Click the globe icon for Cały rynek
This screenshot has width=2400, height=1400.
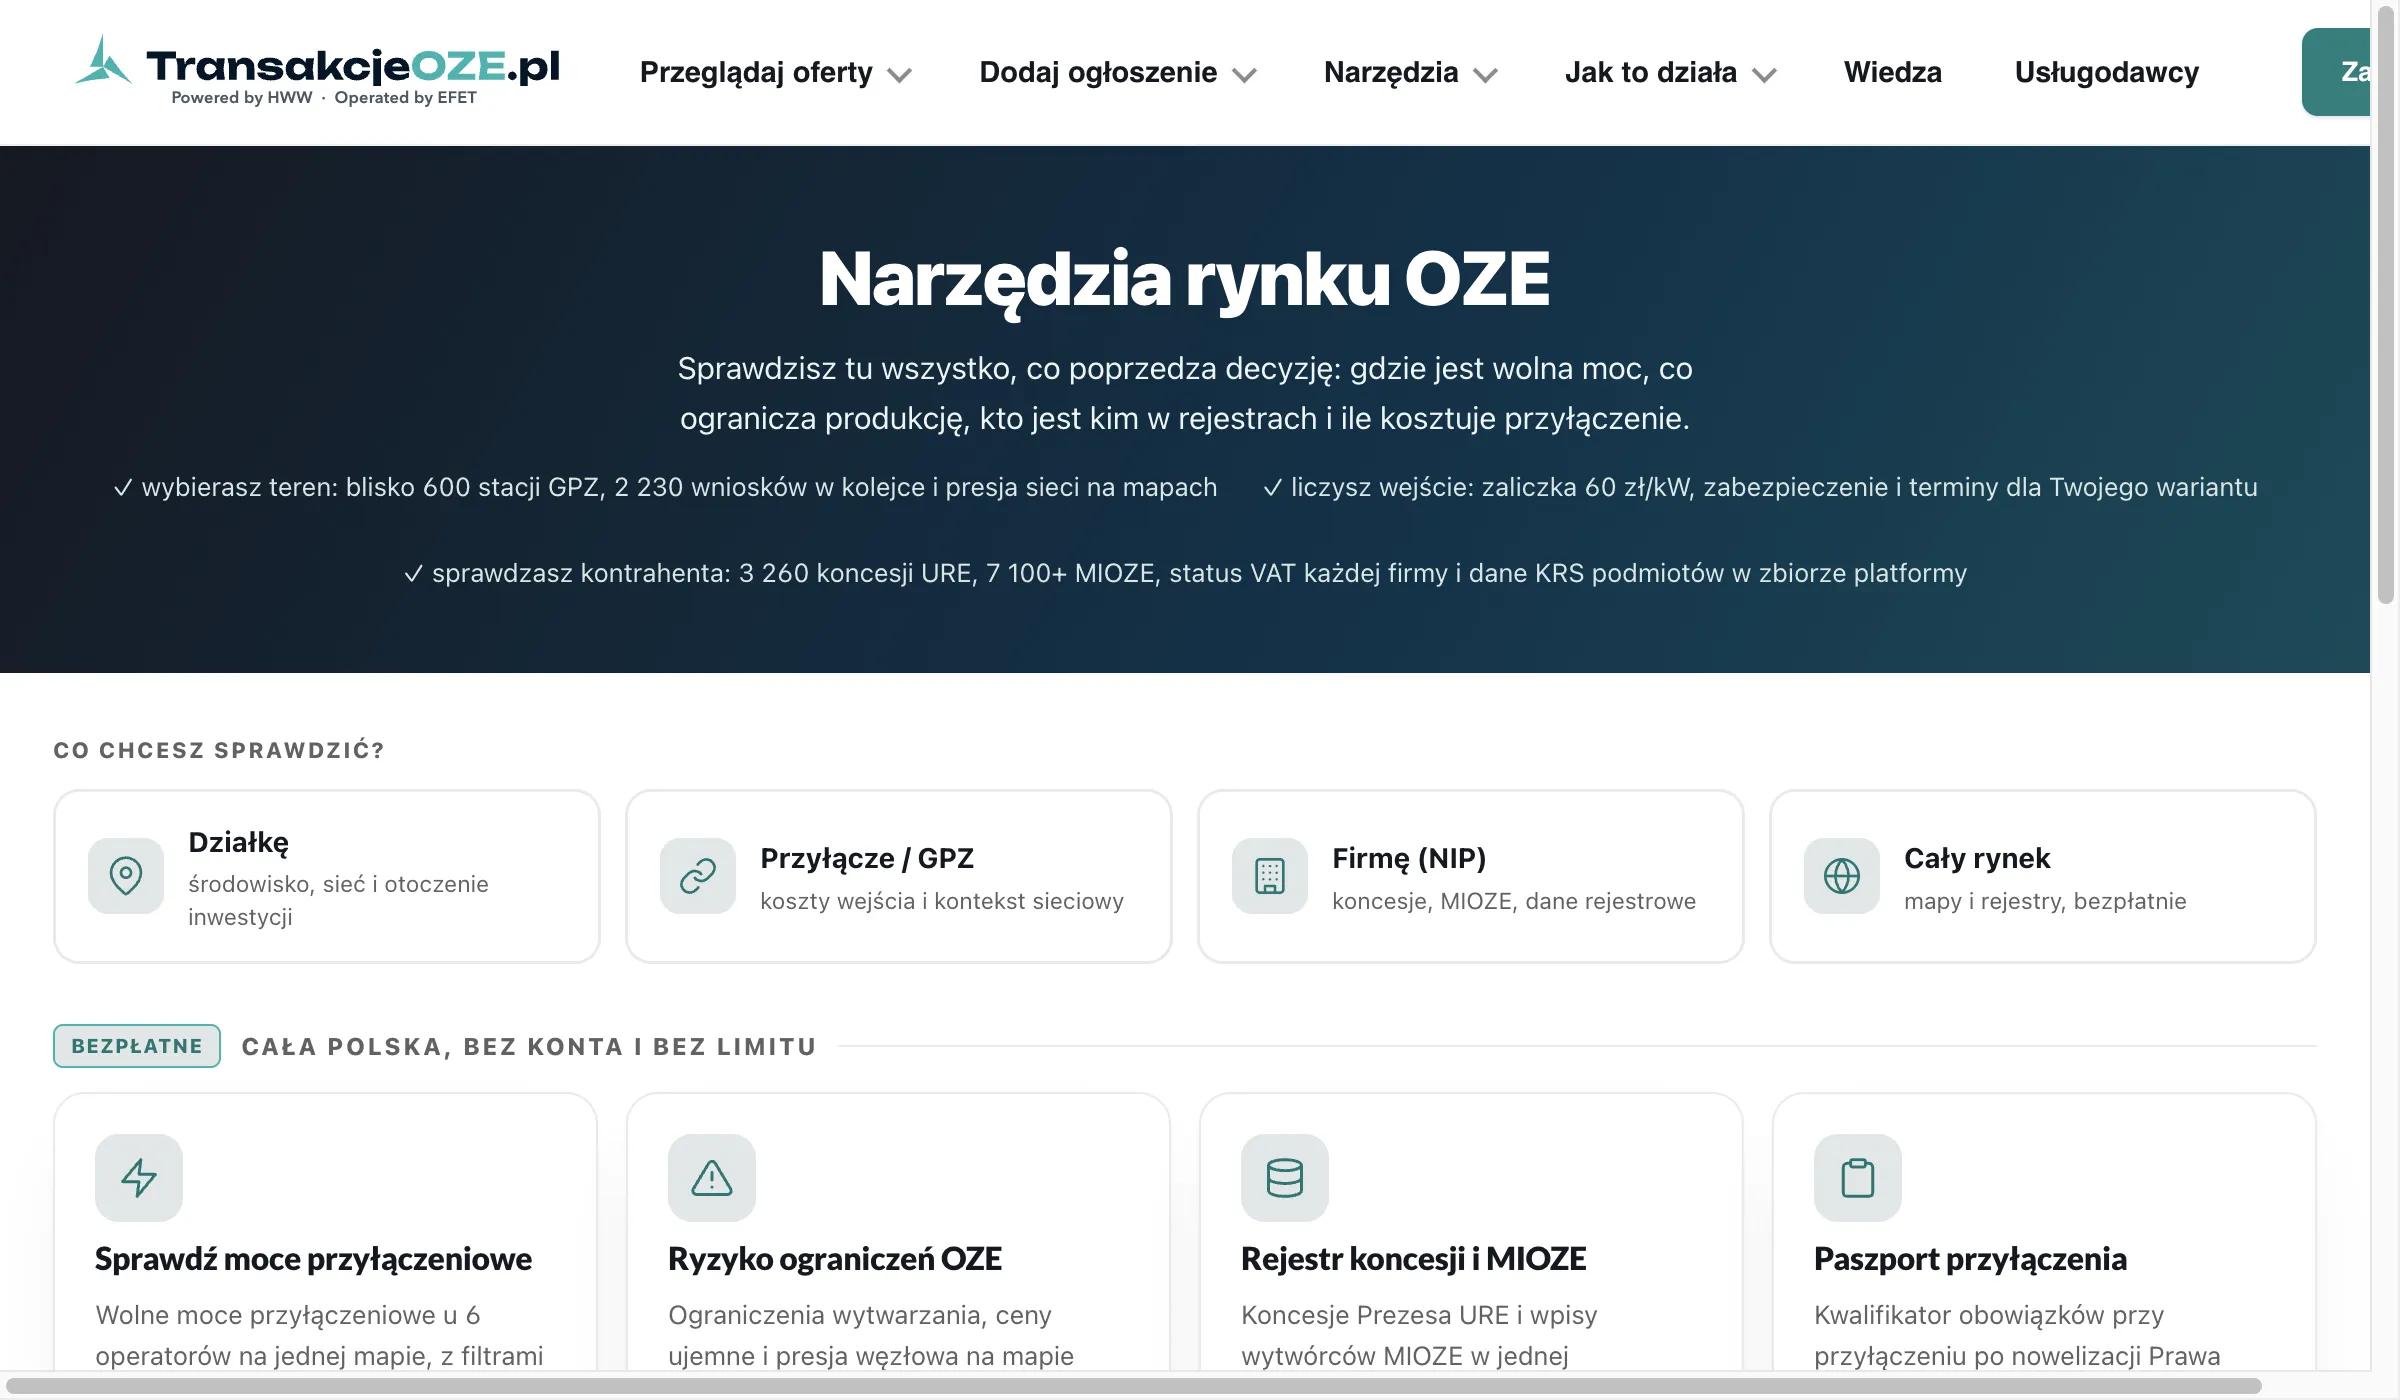(1842, 876)
